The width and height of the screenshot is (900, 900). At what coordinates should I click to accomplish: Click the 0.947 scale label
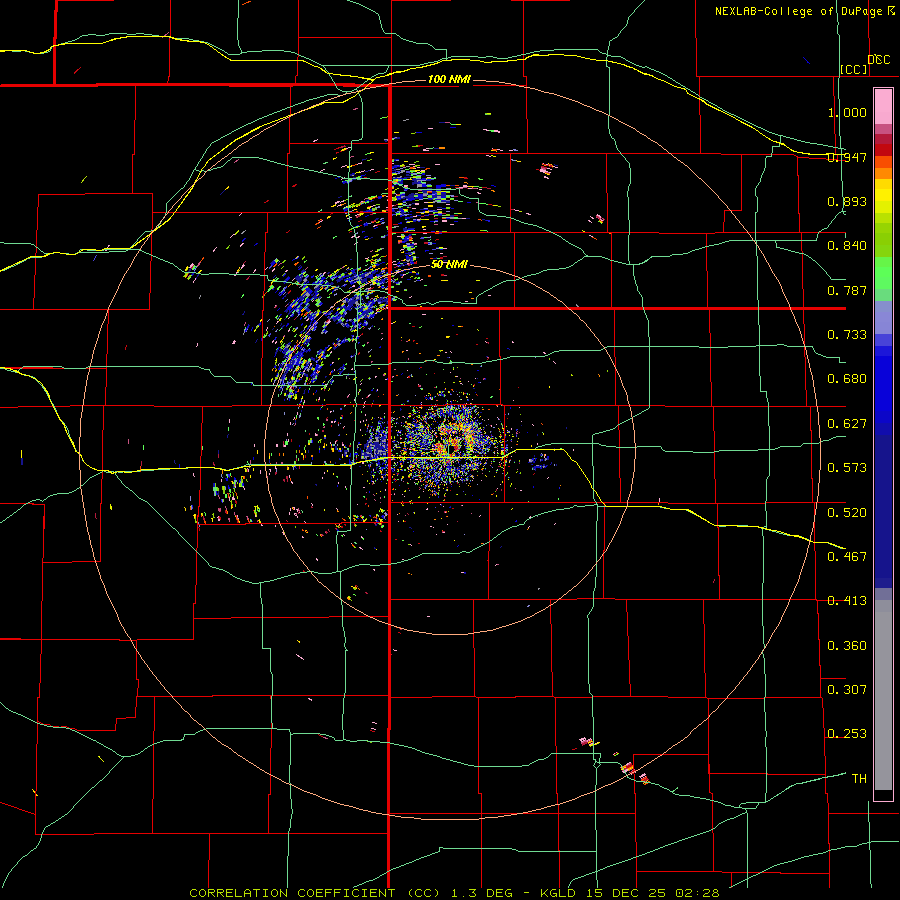point(847,157)
